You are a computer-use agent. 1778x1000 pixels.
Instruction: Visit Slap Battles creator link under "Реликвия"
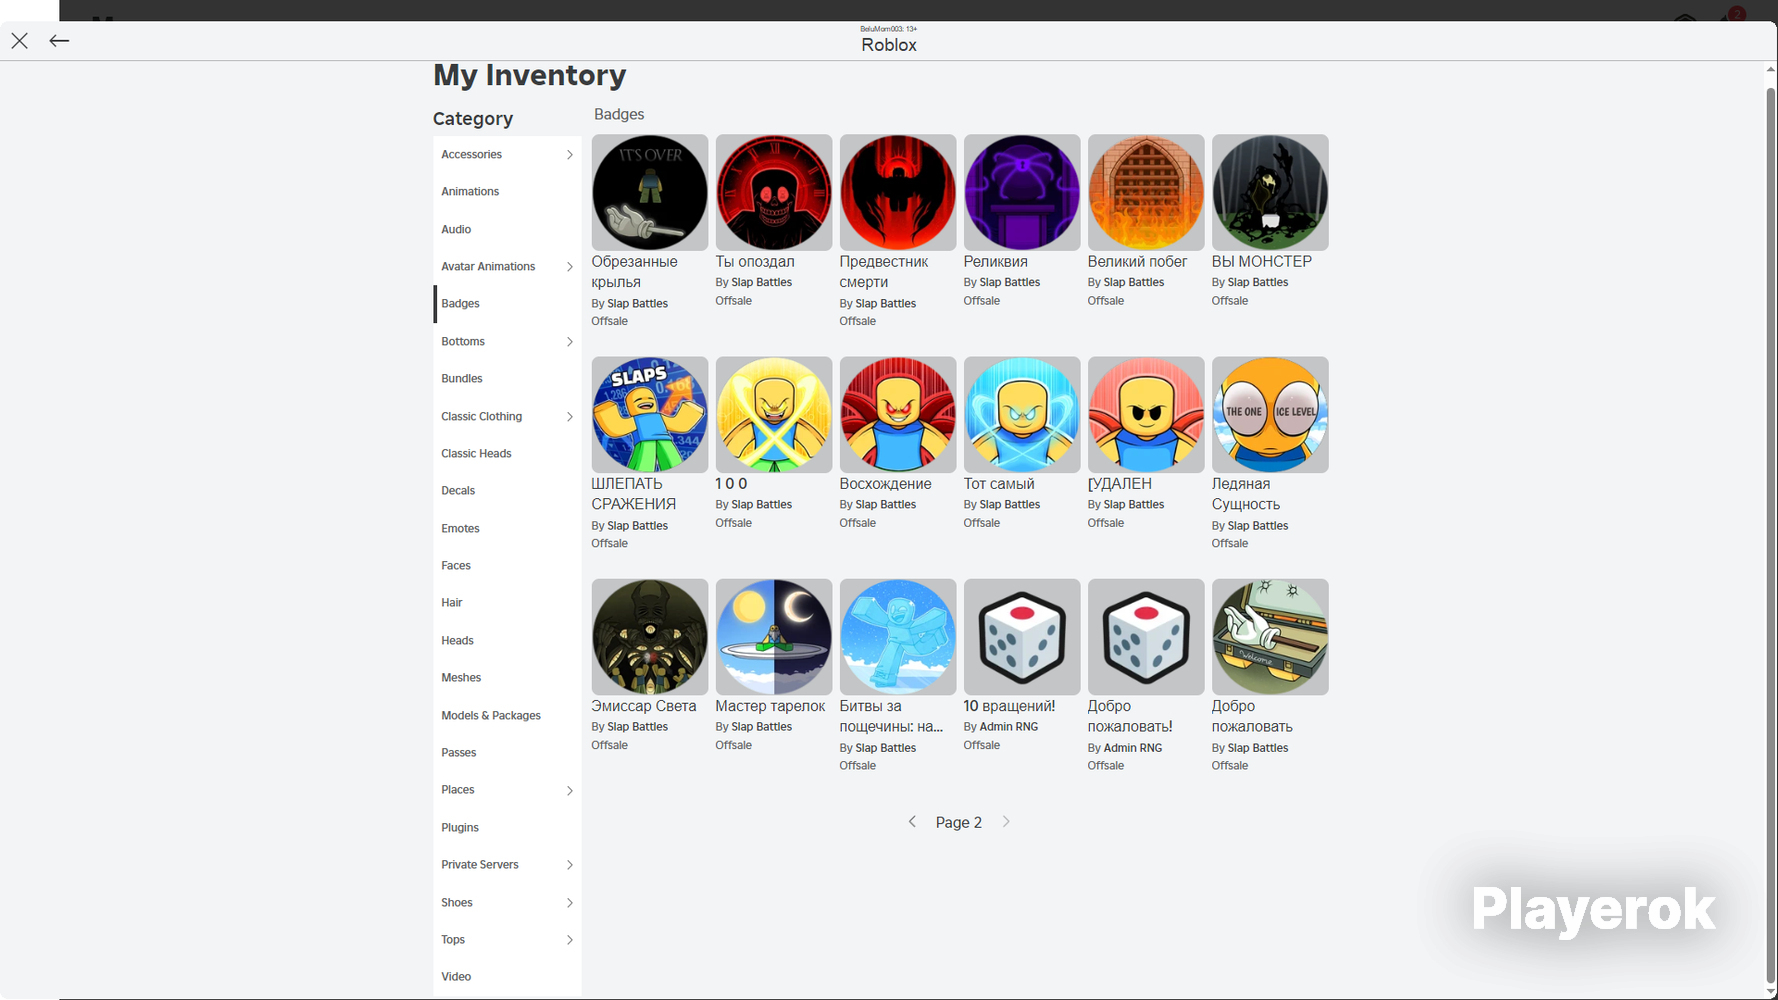tap(1010, 283)
